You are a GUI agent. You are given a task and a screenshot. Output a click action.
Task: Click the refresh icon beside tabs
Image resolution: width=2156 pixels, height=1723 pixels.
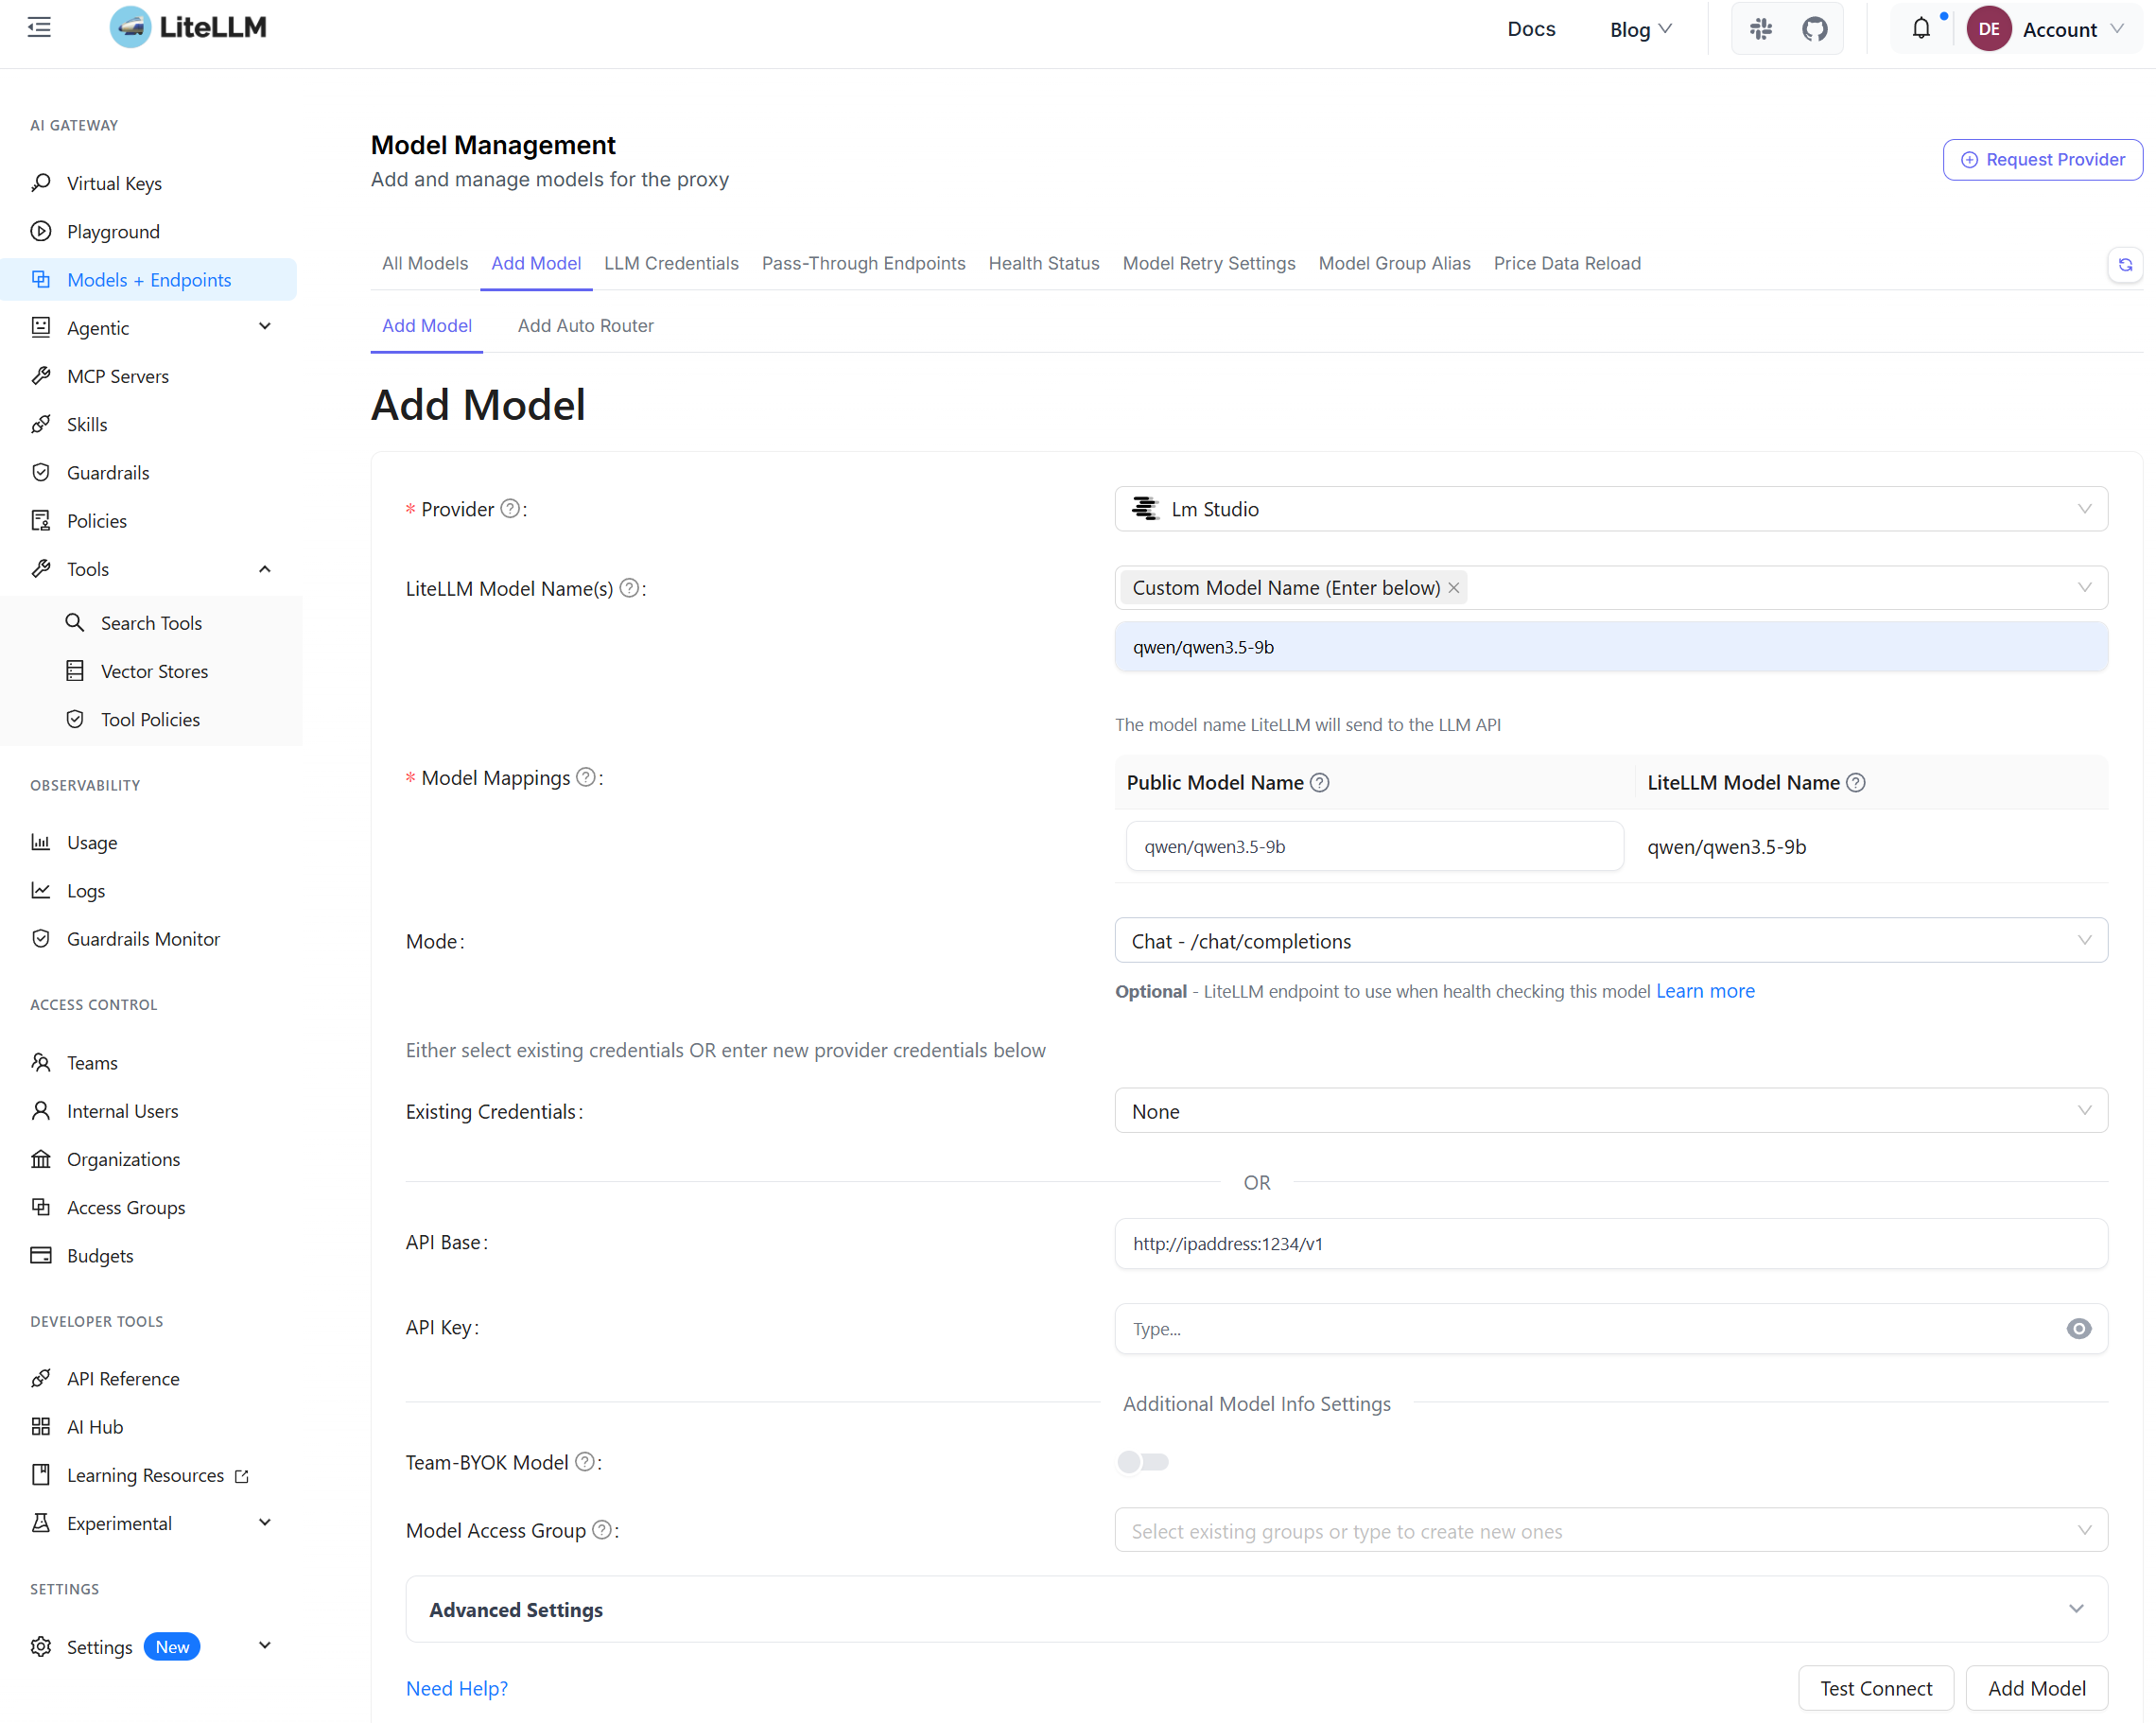(x=2125, y=264)
